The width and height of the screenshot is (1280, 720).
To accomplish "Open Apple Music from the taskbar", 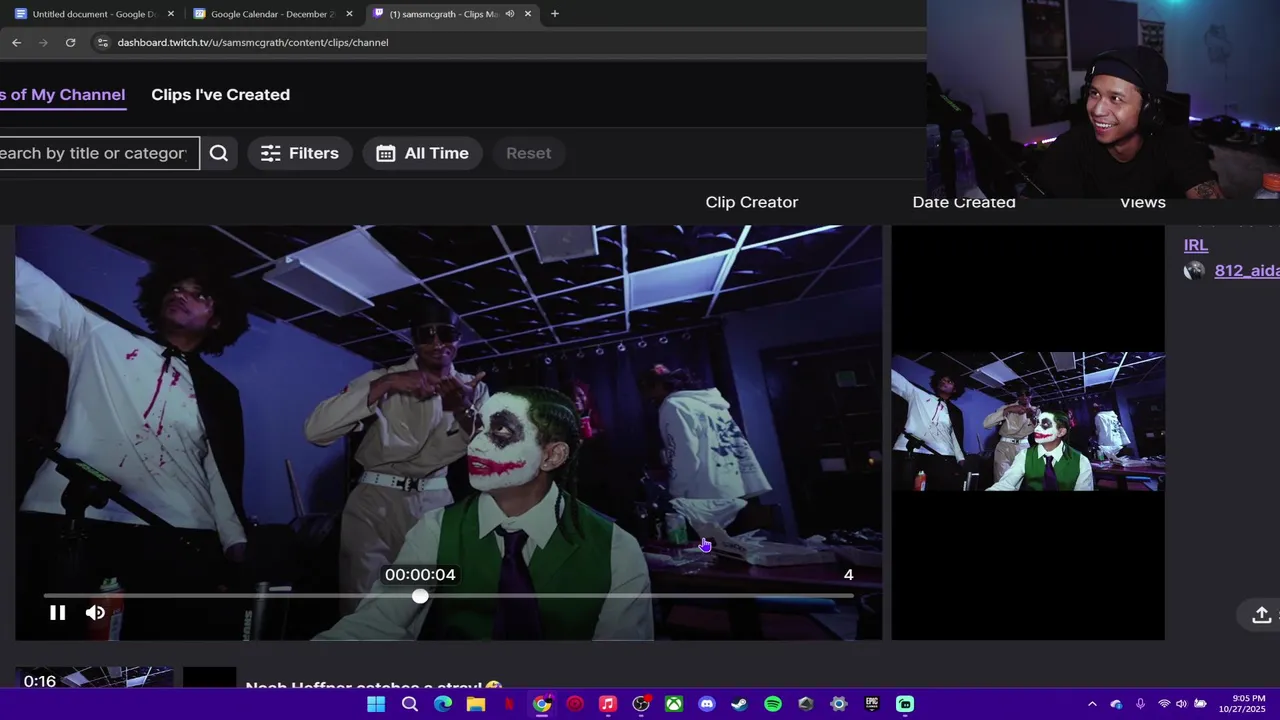I will pyautogui.click(x=607, y=704).
